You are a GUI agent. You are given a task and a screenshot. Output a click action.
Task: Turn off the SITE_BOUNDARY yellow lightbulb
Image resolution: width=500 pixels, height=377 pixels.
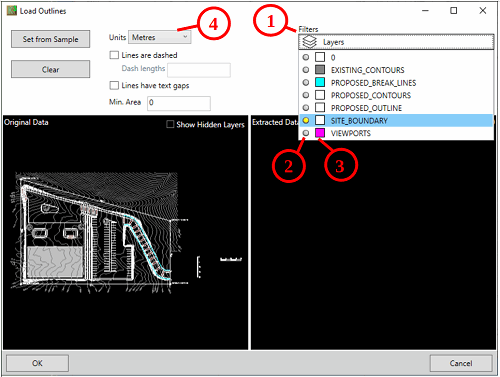click(x=306, y=120)
